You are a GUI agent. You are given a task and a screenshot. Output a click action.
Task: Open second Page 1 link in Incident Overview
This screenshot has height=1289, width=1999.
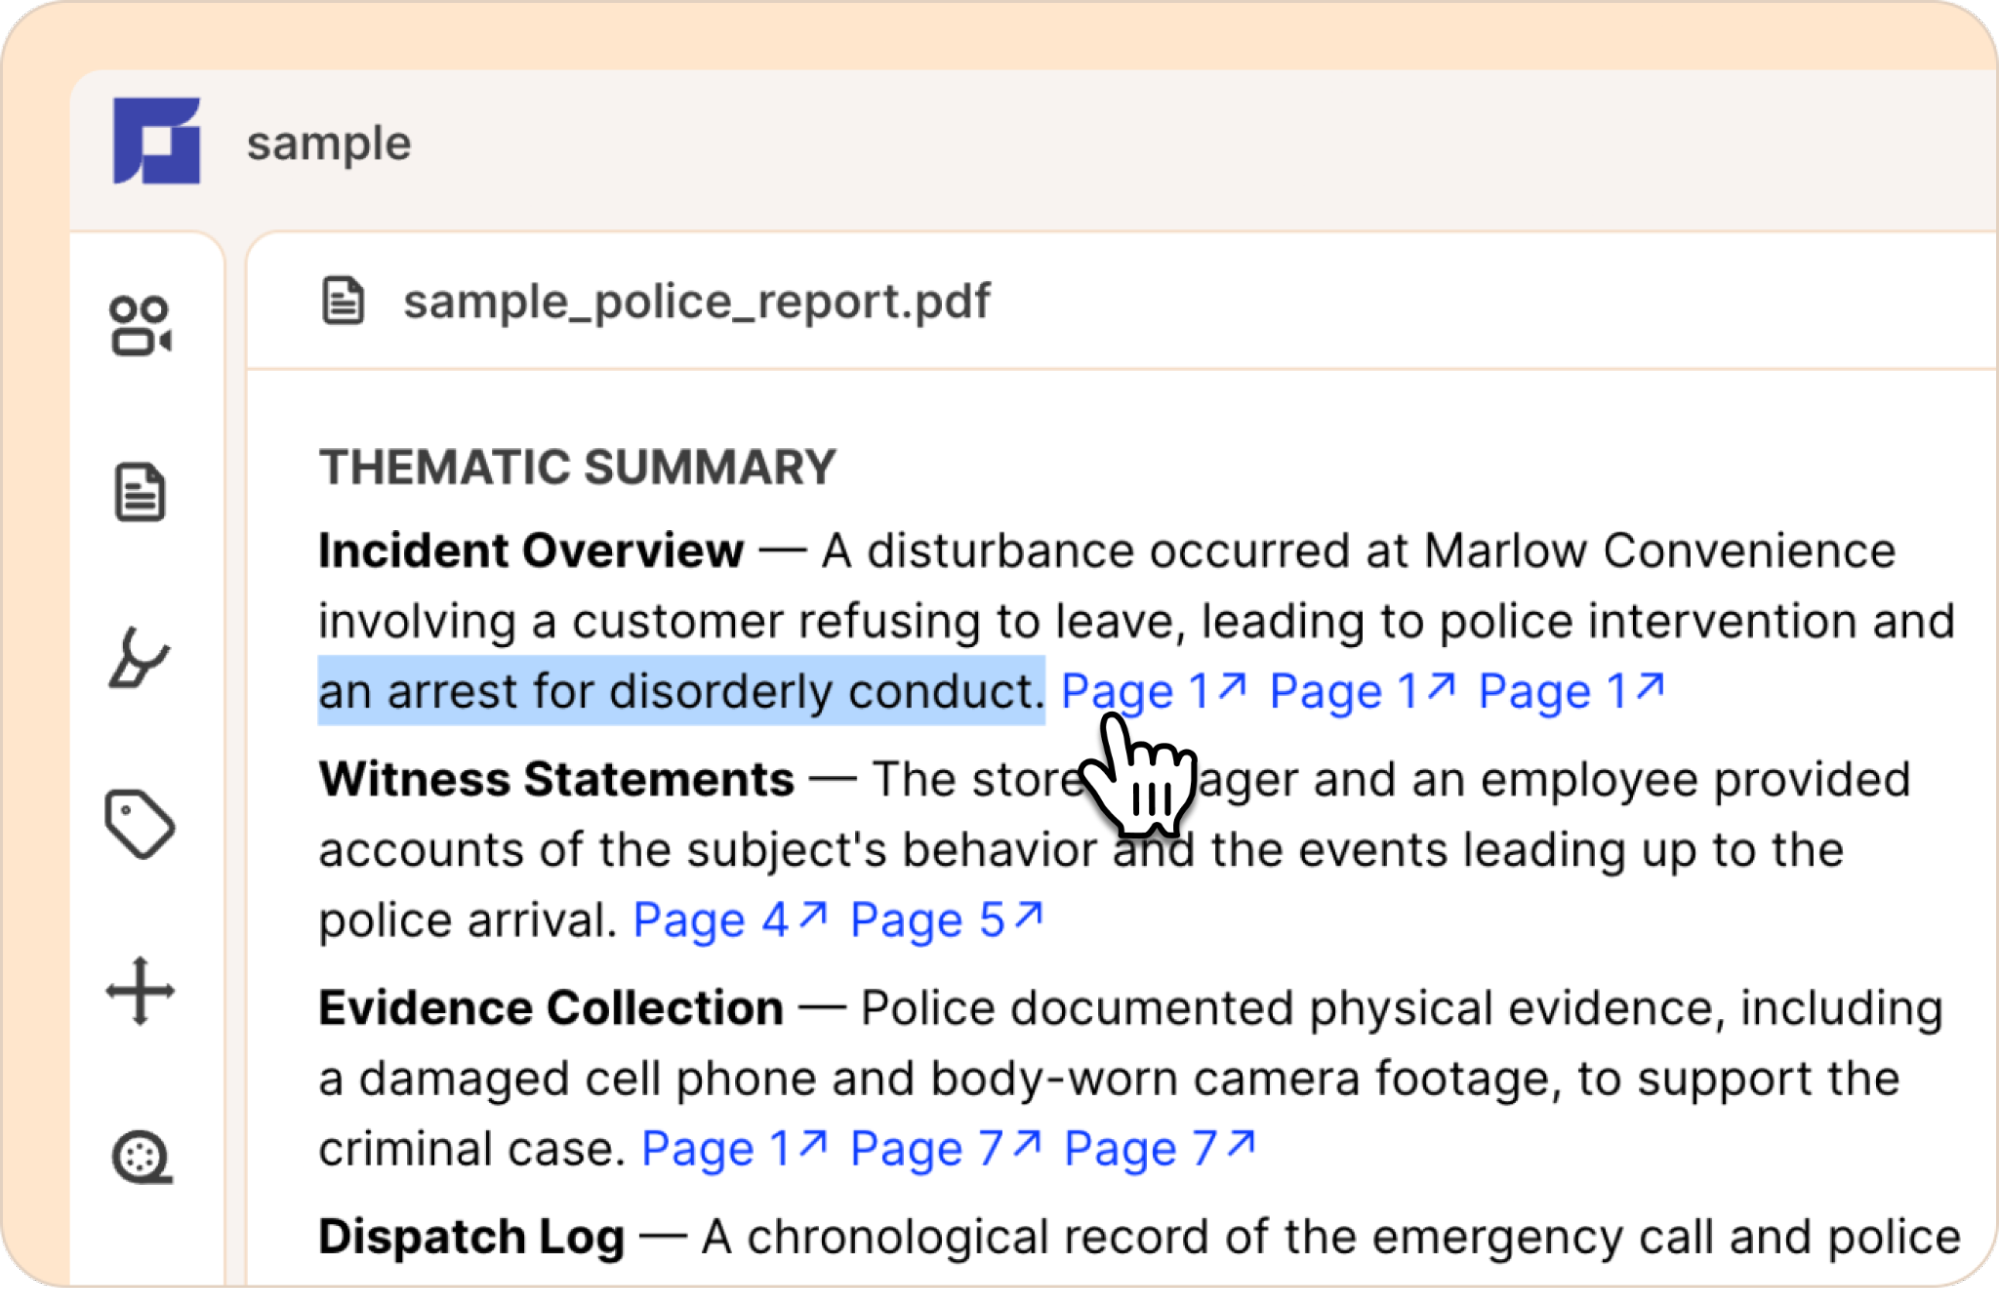[x=1362, y=691]
